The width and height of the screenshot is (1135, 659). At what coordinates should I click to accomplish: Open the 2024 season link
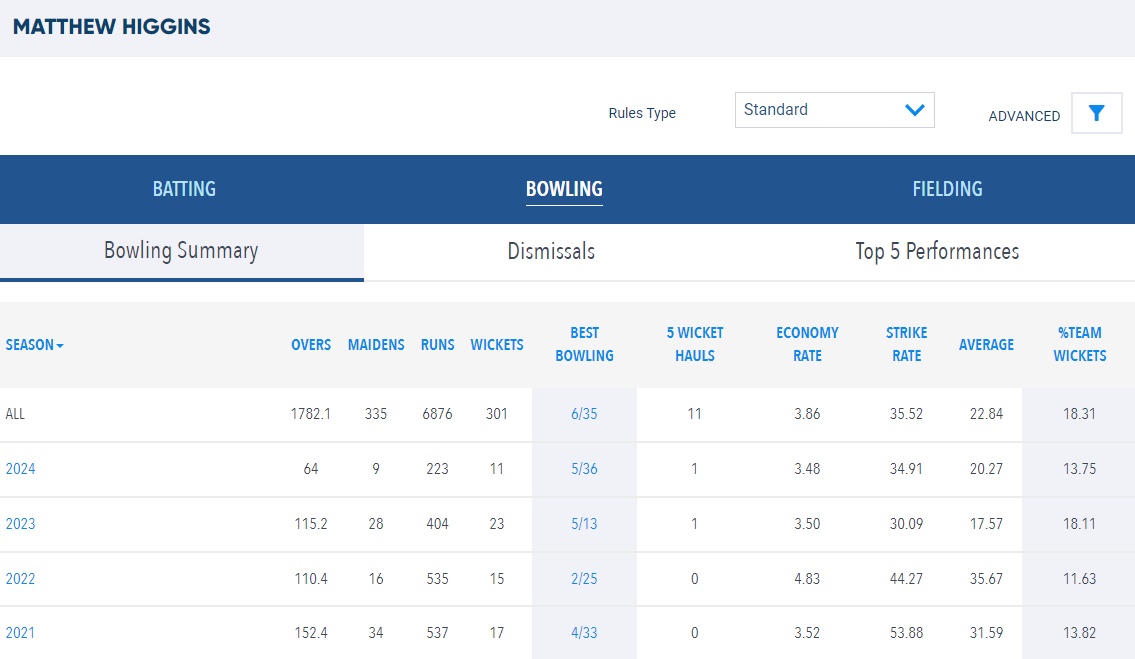click(20, 469)
